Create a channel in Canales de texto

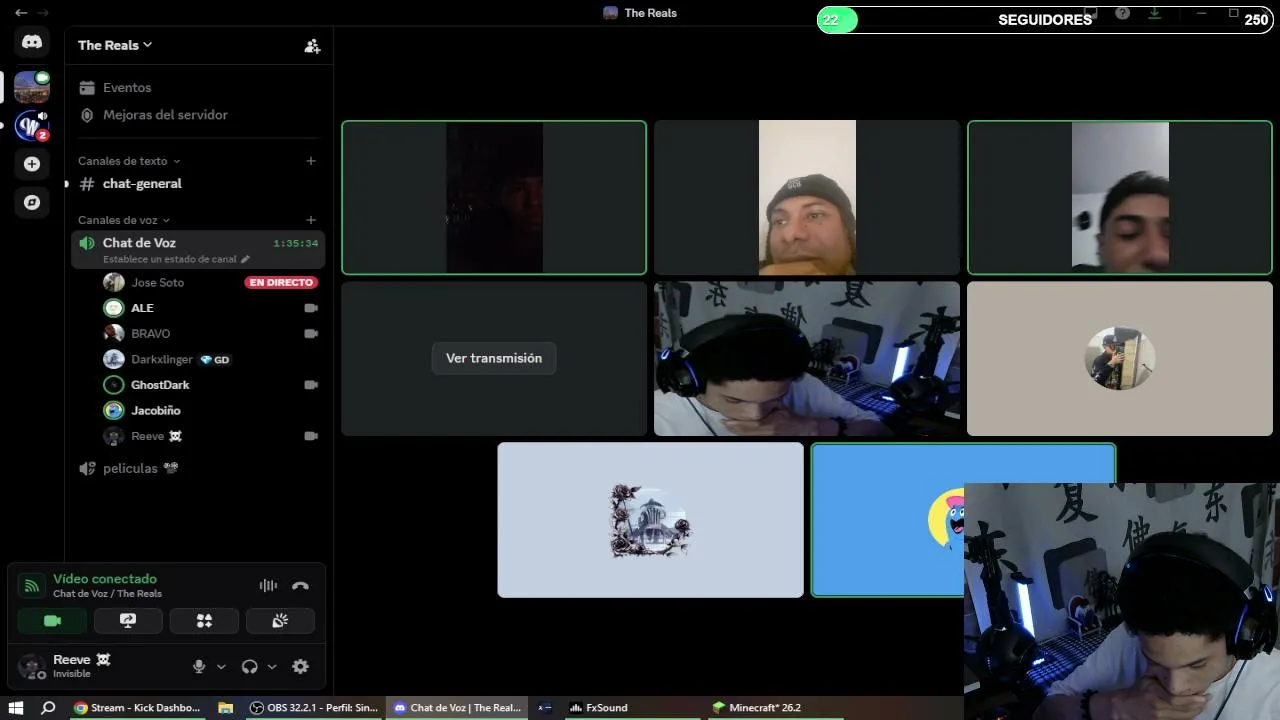point(311,161)
